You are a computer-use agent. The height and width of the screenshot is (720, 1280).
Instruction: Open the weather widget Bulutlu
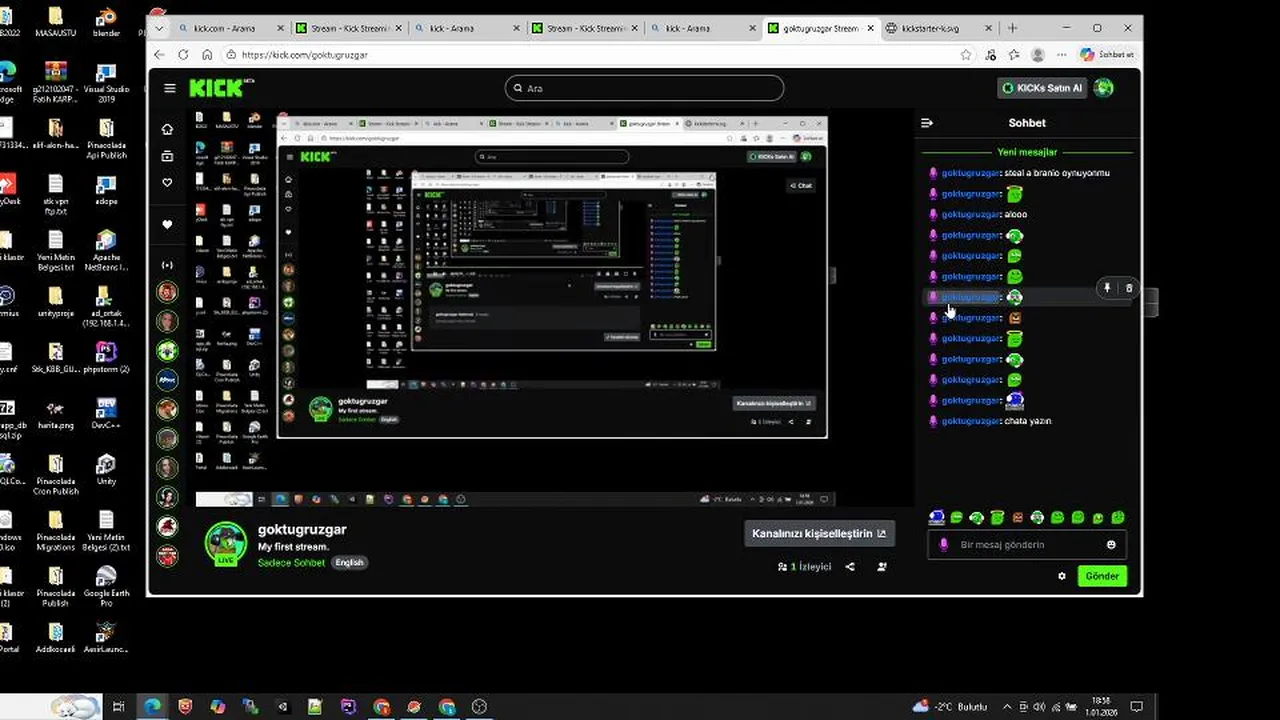[x=951, y=706]
